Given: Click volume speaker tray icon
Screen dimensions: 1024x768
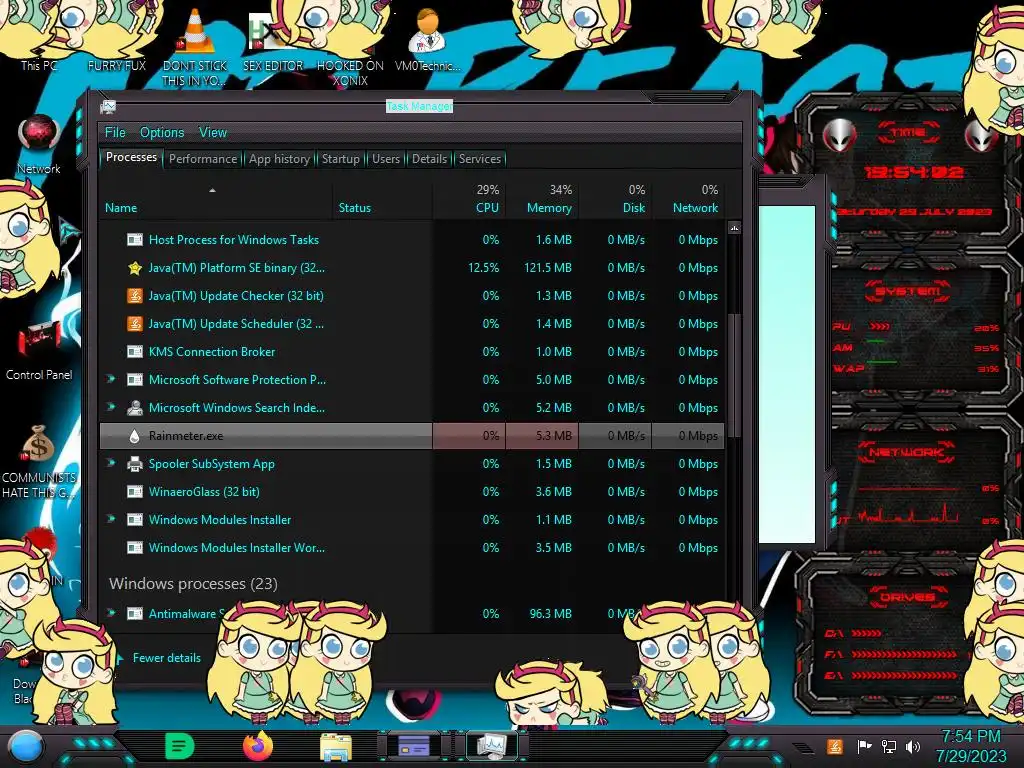Looking at the screenshot, I should pyautogui.click(x=913, y=746).
